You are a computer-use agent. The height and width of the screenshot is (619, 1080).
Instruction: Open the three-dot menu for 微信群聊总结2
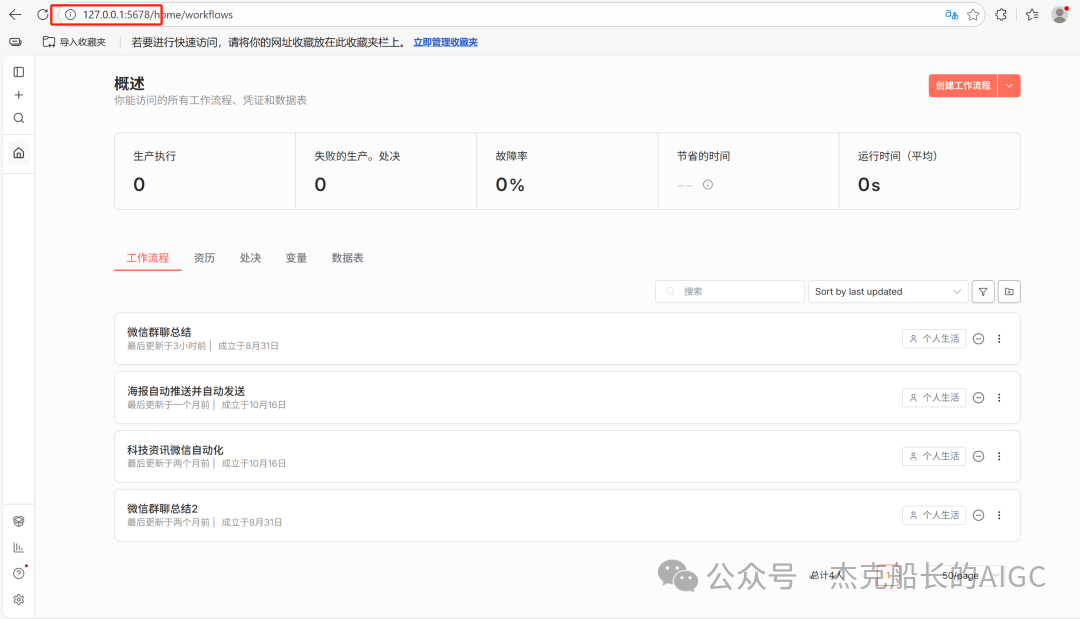point(999,516)
